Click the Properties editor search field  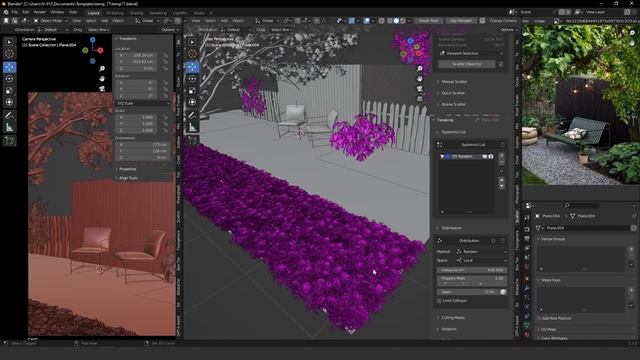[x=582, y=205]
